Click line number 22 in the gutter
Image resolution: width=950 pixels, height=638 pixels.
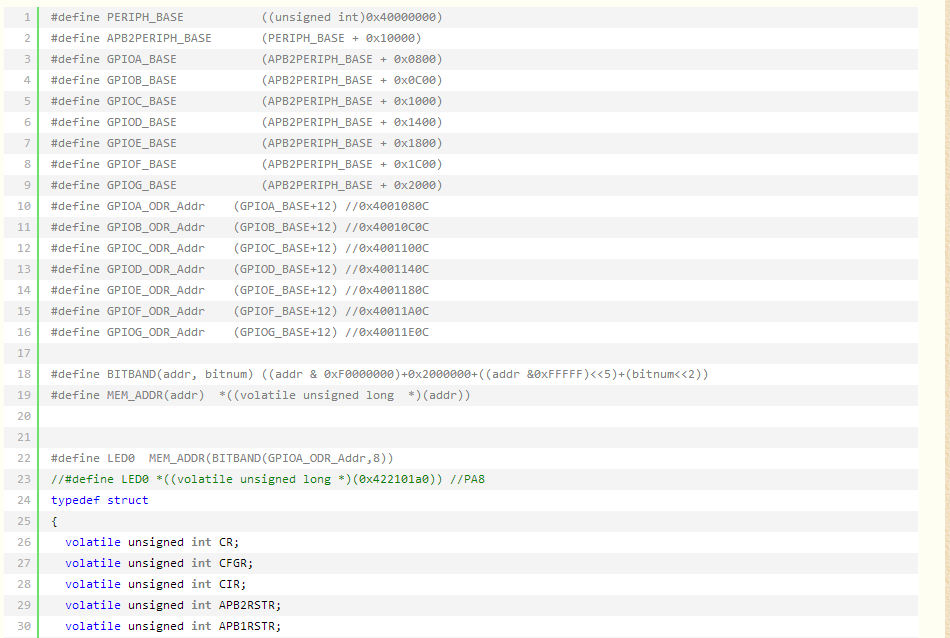pyautogui.click(x=25, y=458)
